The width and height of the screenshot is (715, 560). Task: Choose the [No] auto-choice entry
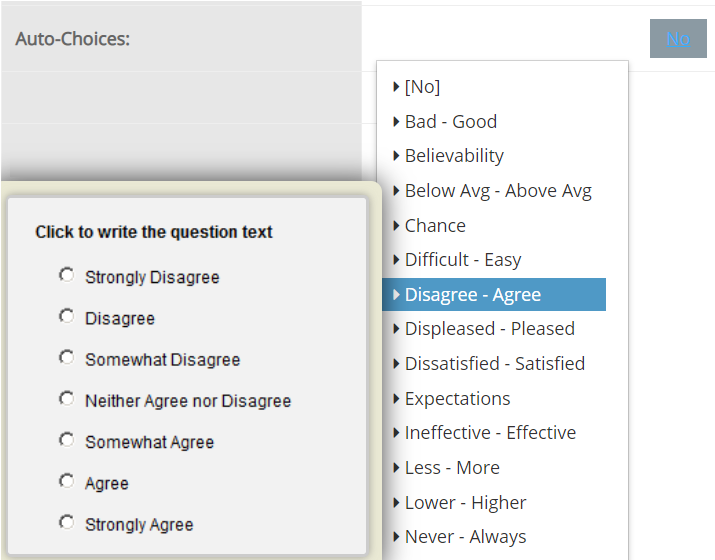[x=422, y=87]
